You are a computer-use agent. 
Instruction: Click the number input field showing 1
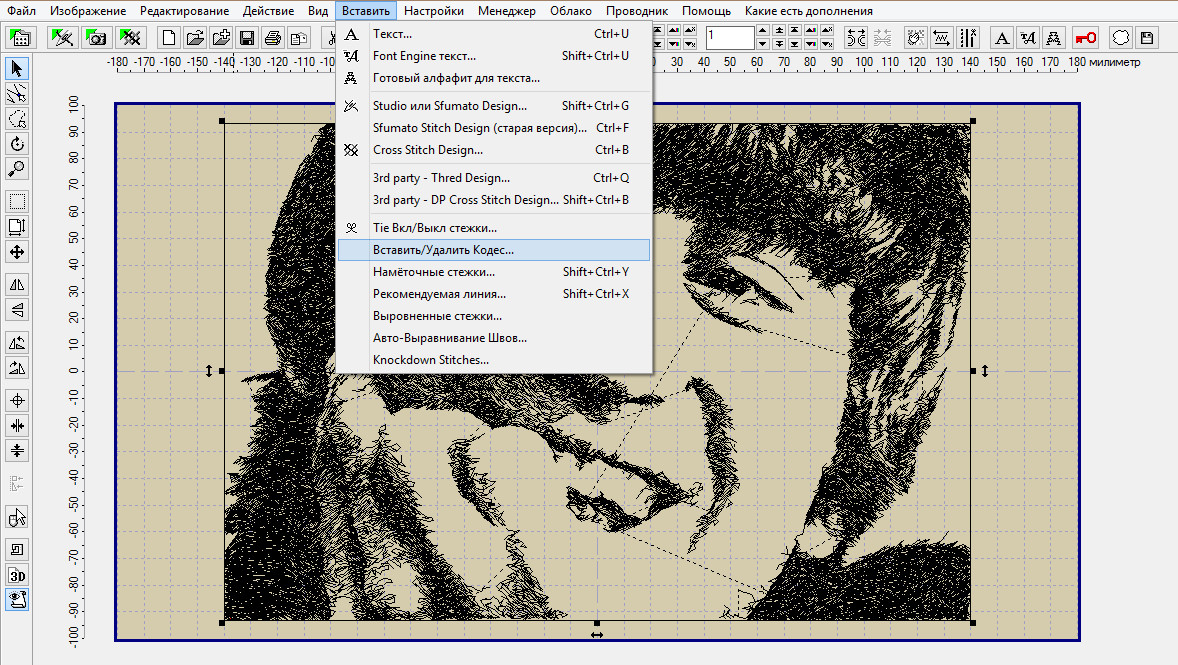[x=729, y=38]
